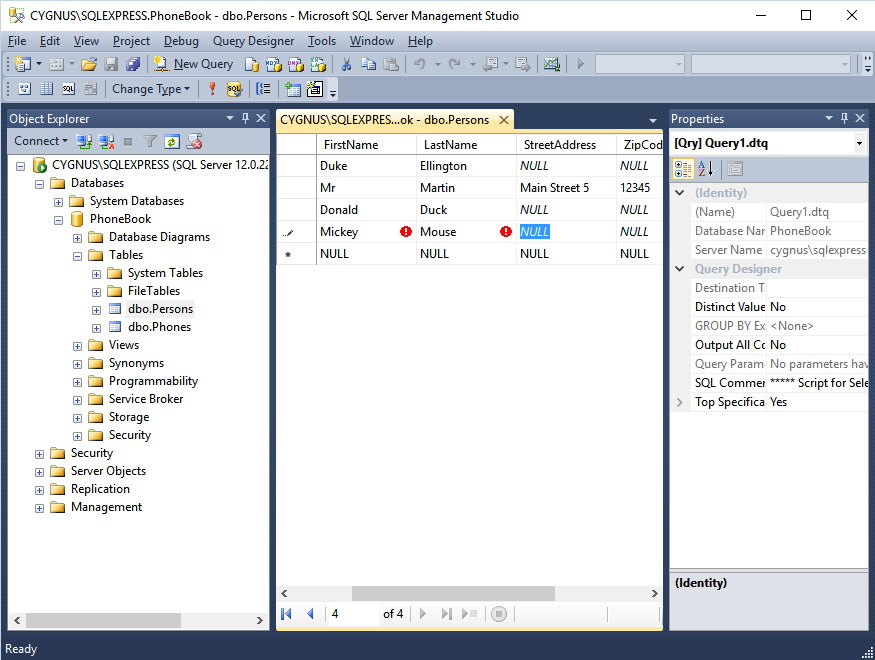Click the MDX query icon

pyautogui.click(x=273, y=64)
